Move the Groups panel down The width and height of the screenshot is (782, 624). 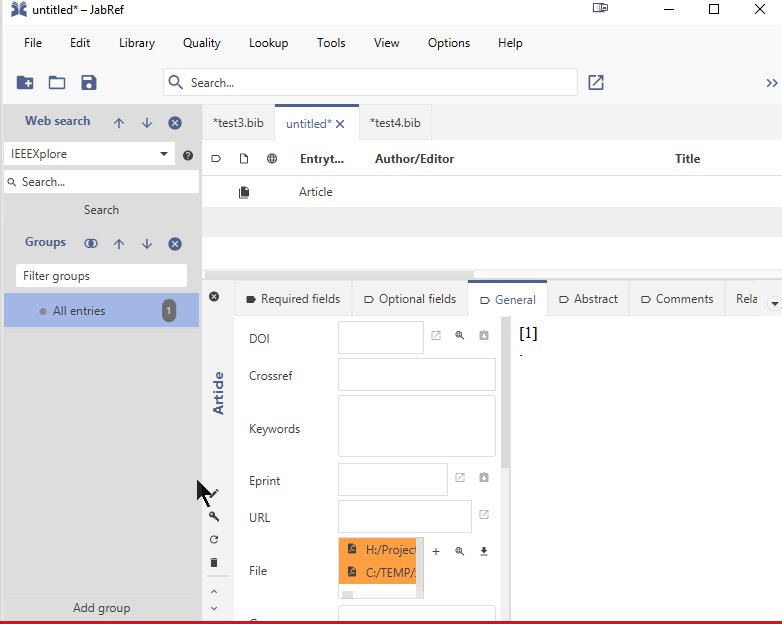point(147,243)
